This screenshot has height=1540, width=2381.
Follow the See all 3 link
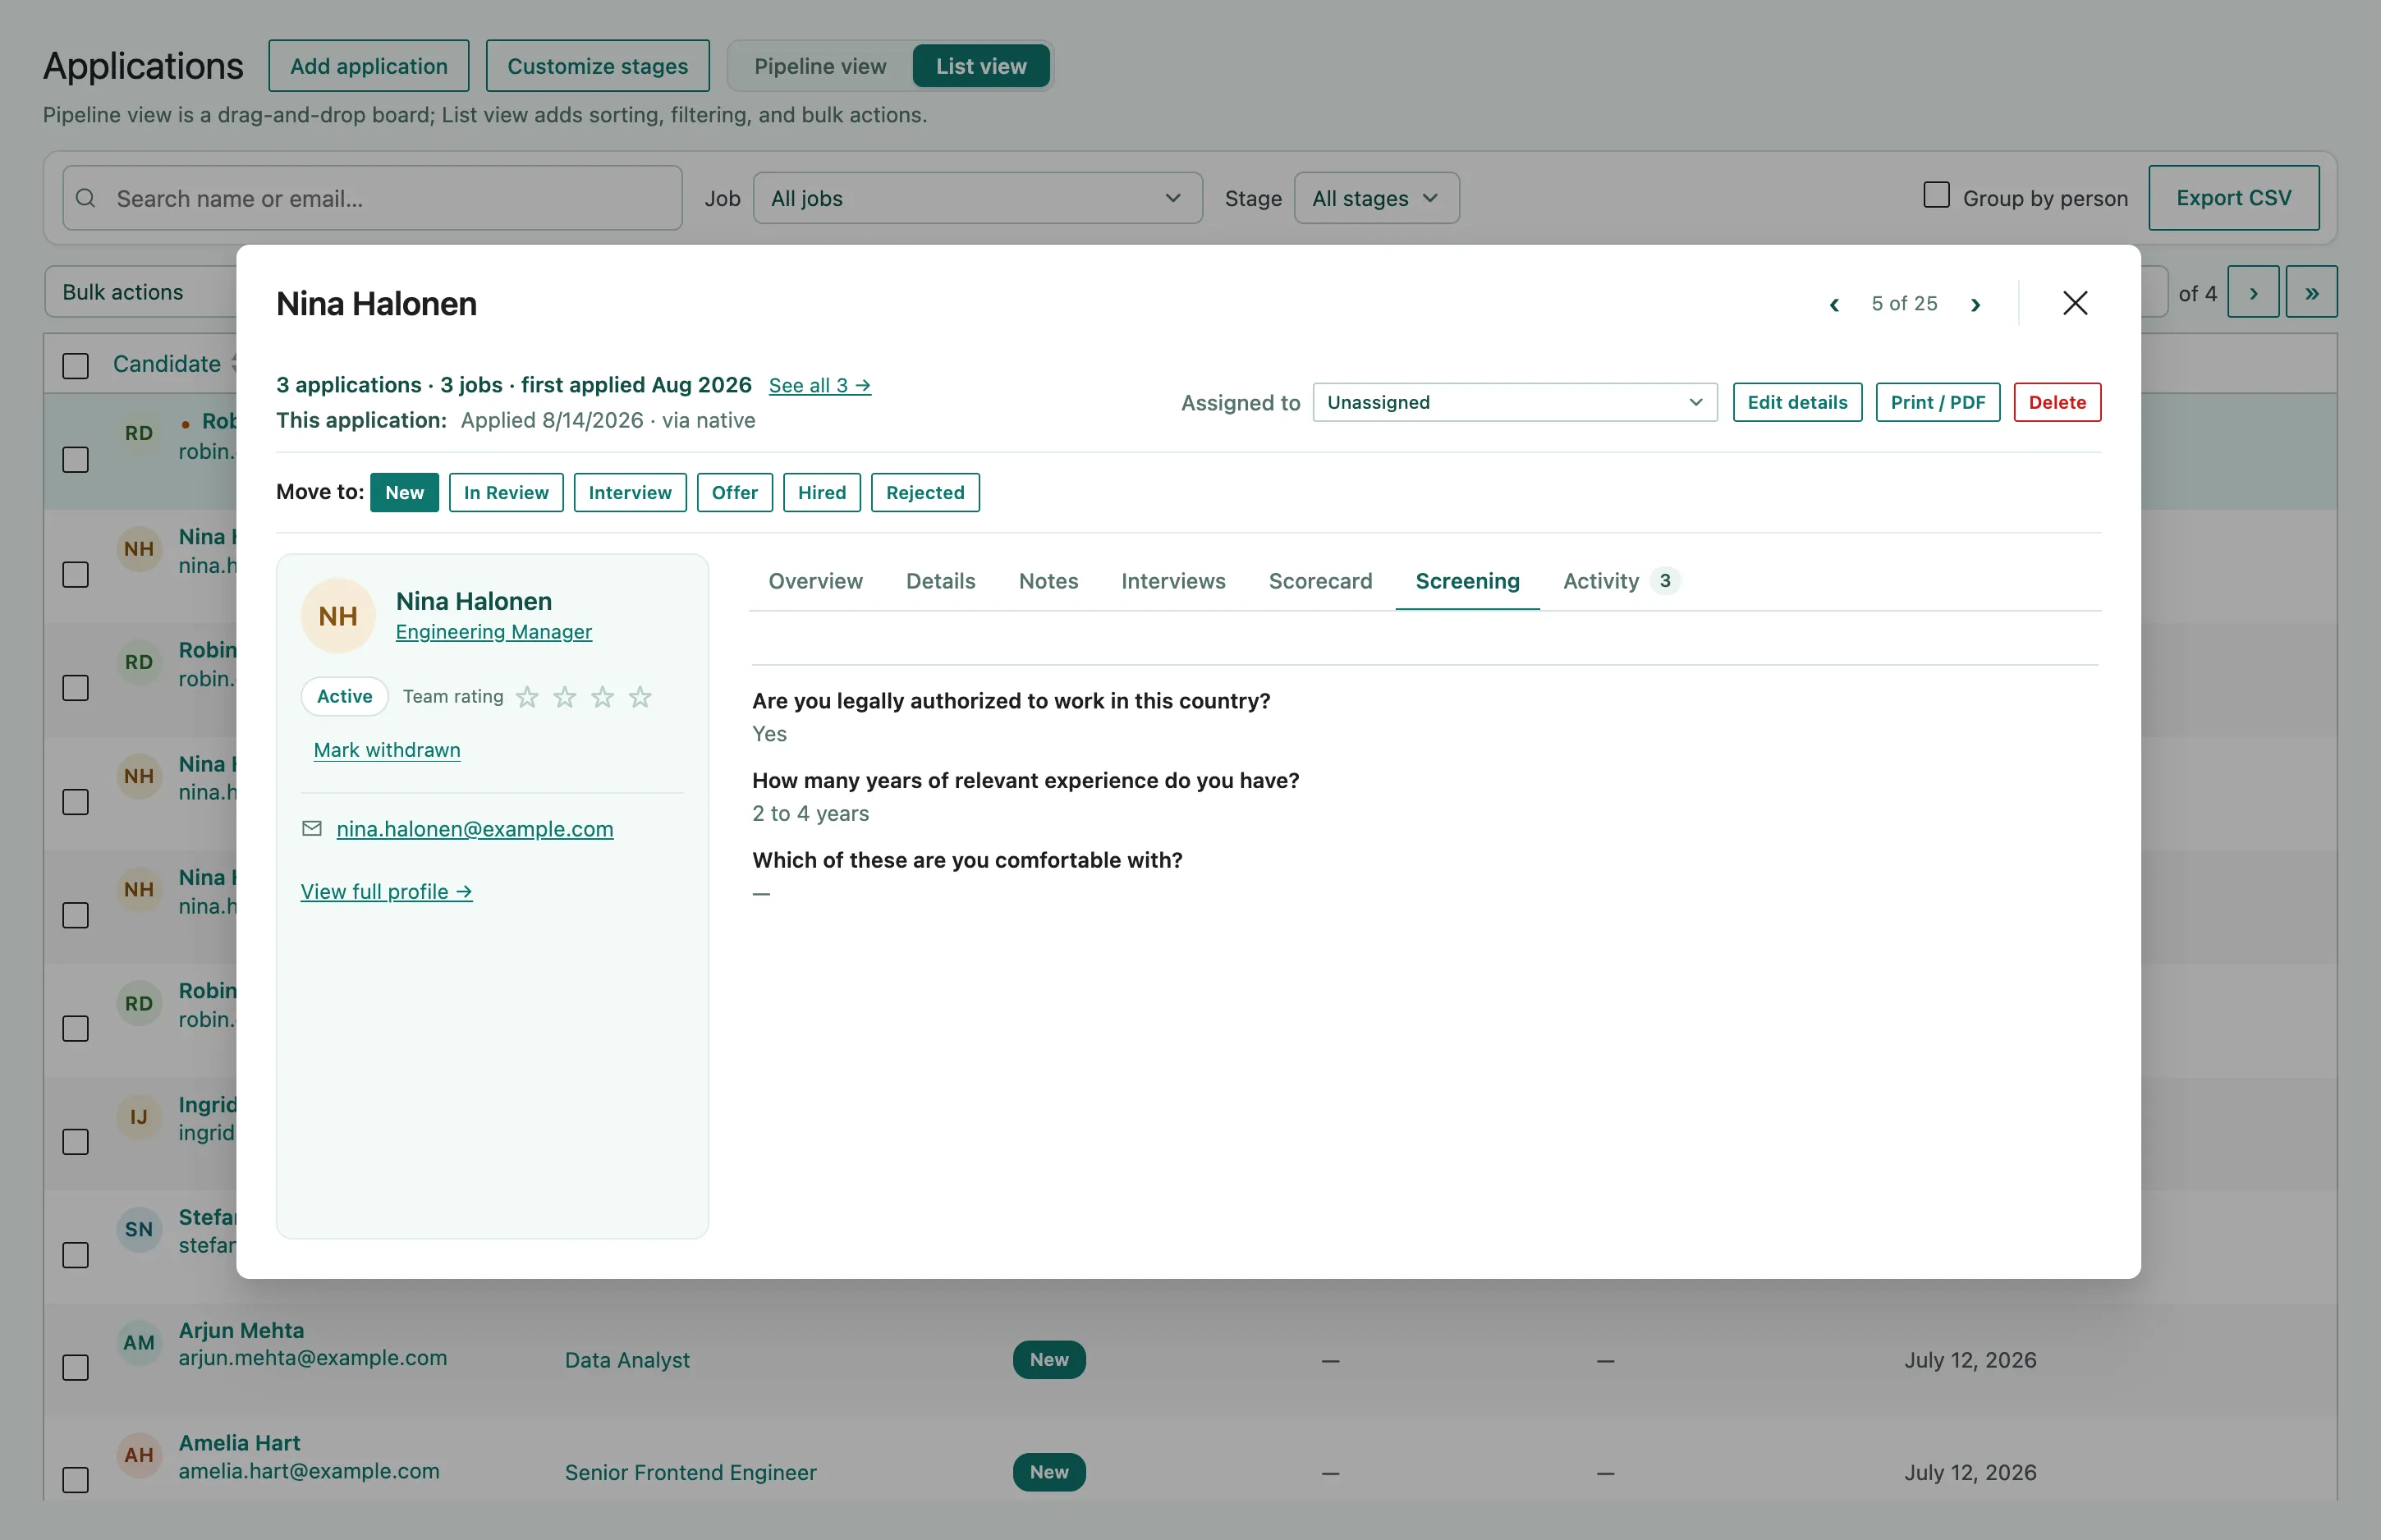[819, 386]
